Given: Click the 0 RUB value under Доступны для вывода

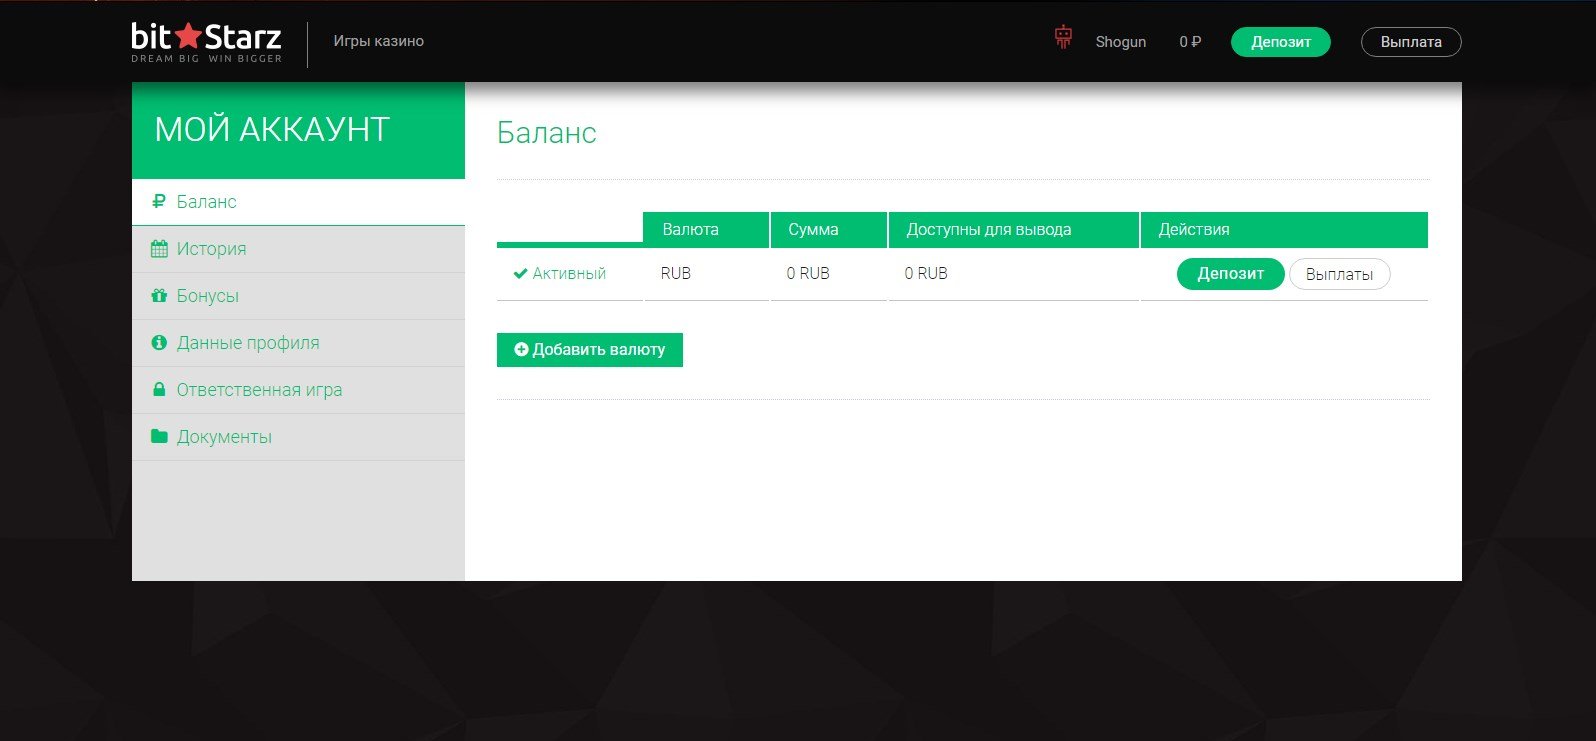Looking at the screenshot, I should pos(926,273).
